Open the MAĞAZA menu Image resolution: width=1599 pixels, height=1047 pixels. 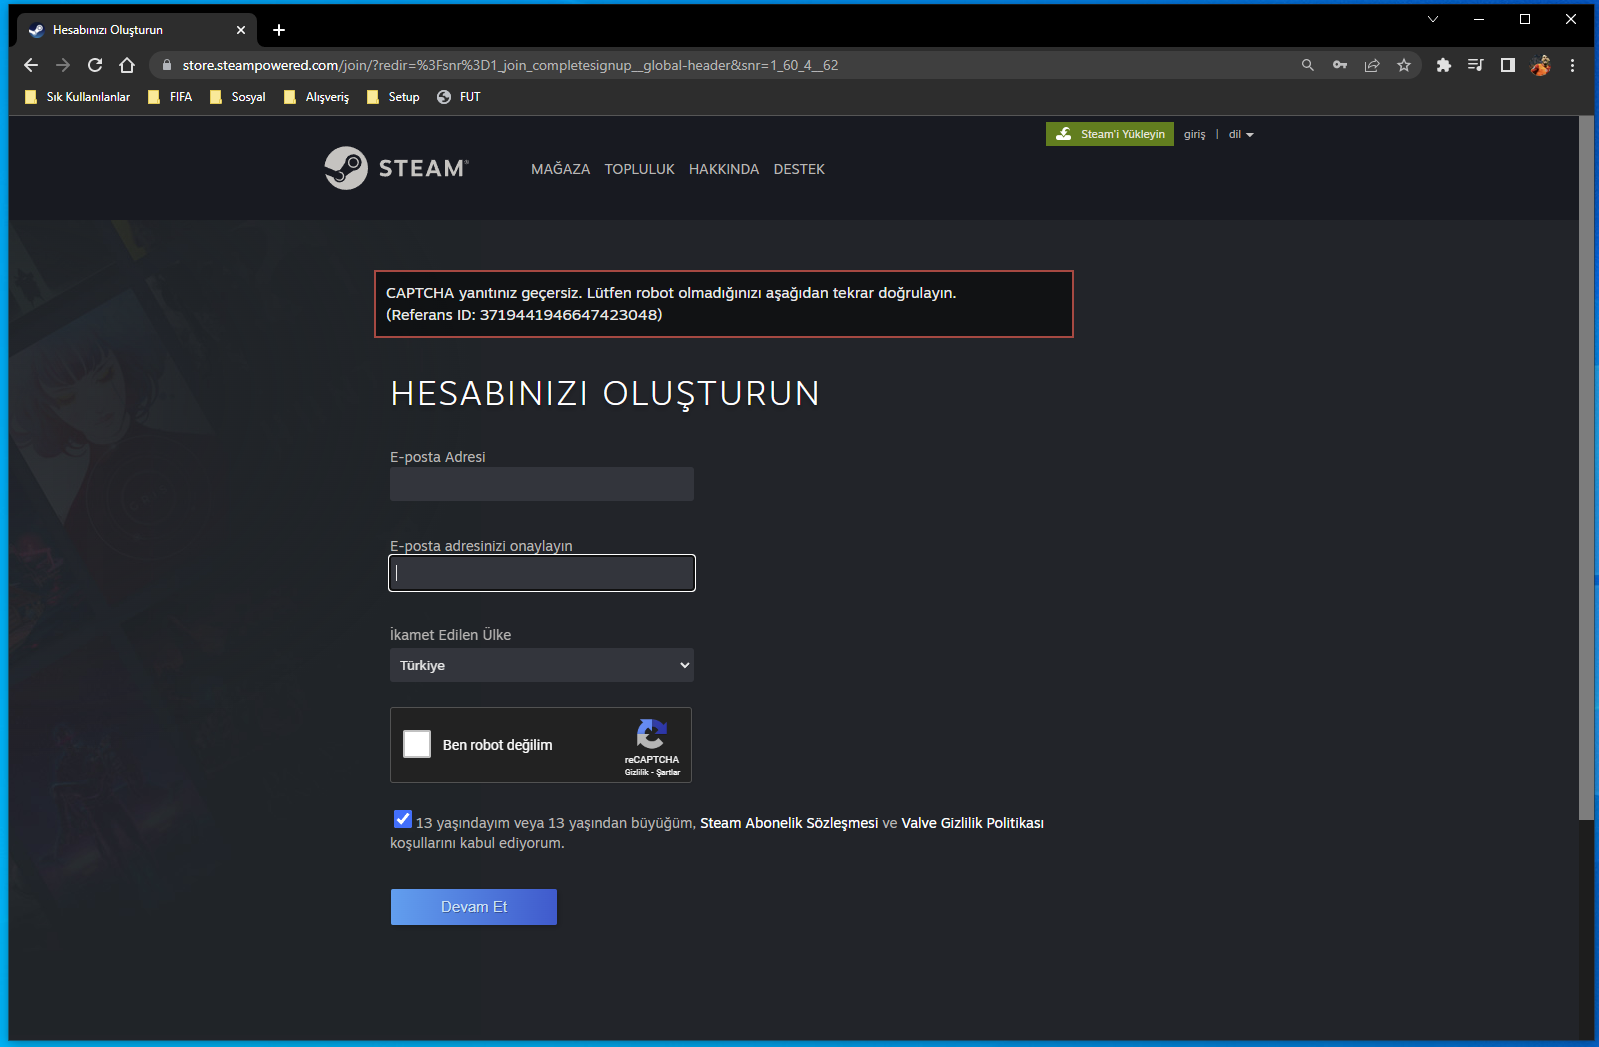coord(561,169)
